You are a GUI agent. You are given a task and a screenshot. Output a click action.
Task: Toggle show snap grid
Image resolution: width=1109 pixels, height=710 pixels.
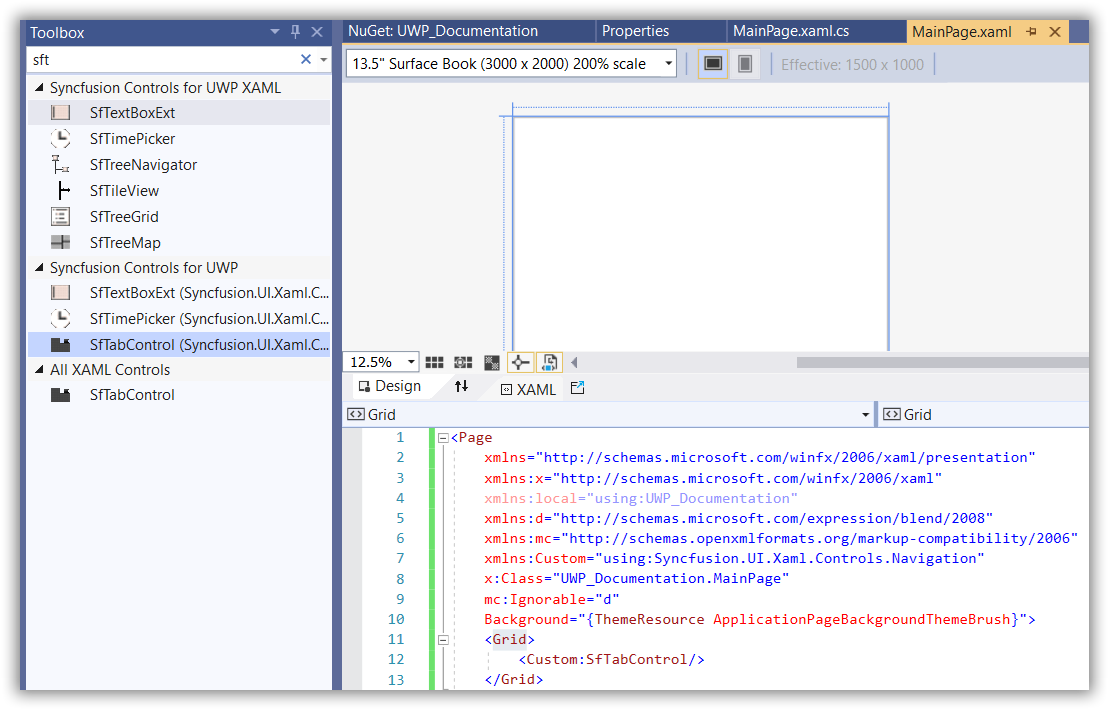click(x=434, y=362)
